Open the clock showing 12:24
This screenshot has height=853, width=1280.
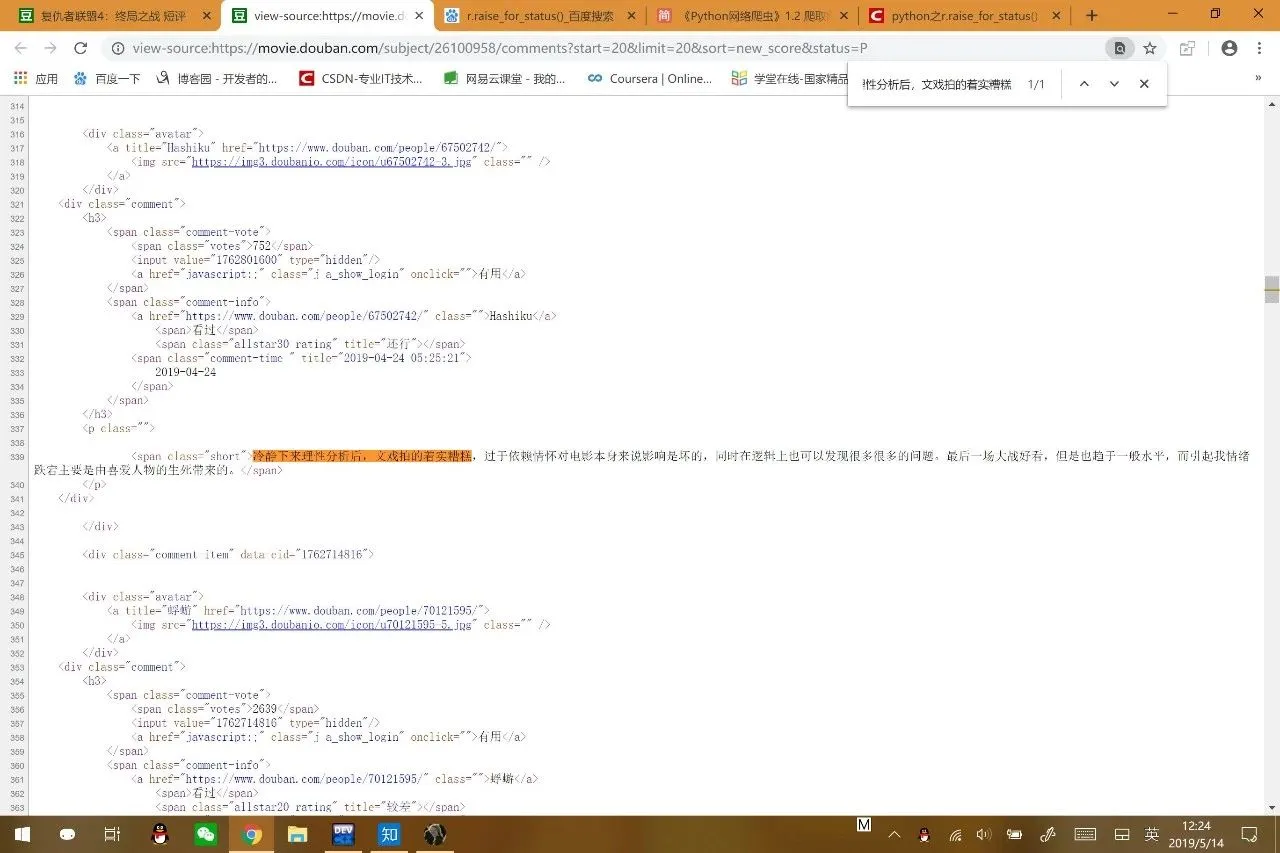pos(1196,834)
